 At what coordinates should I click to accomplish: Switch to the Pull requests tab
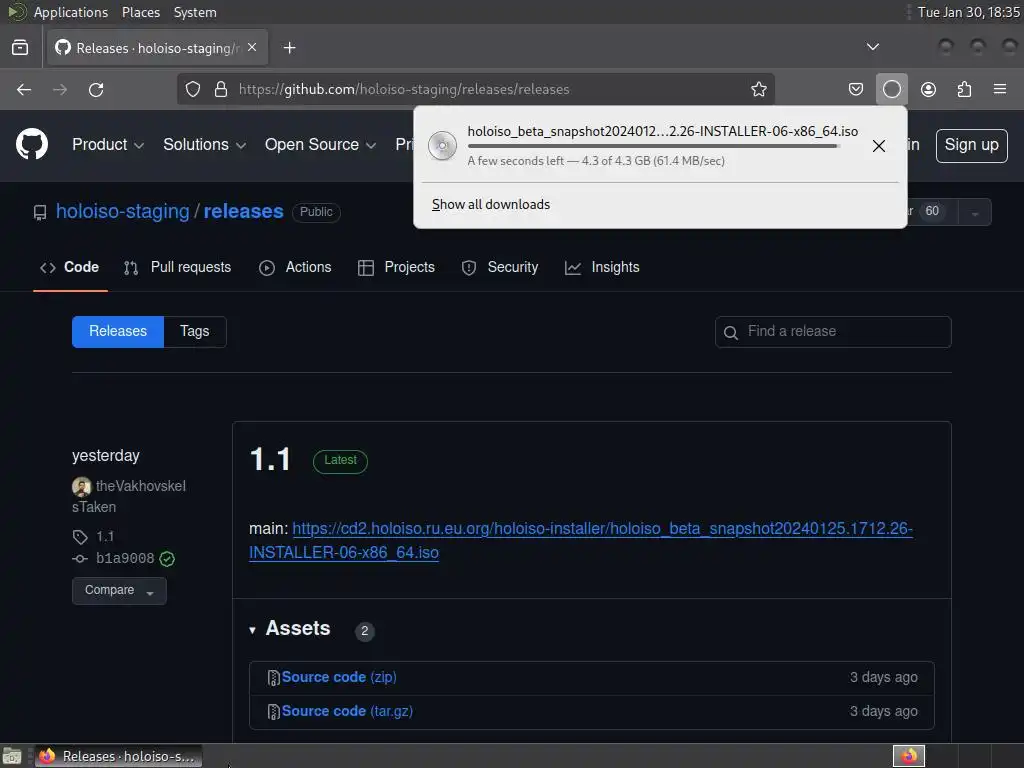(x=178, y=267)
